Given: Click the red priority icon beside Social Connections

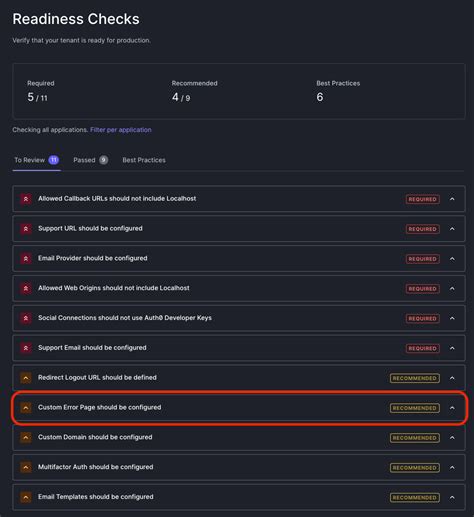Looking at the screenshot, I should tap(26, 318).
